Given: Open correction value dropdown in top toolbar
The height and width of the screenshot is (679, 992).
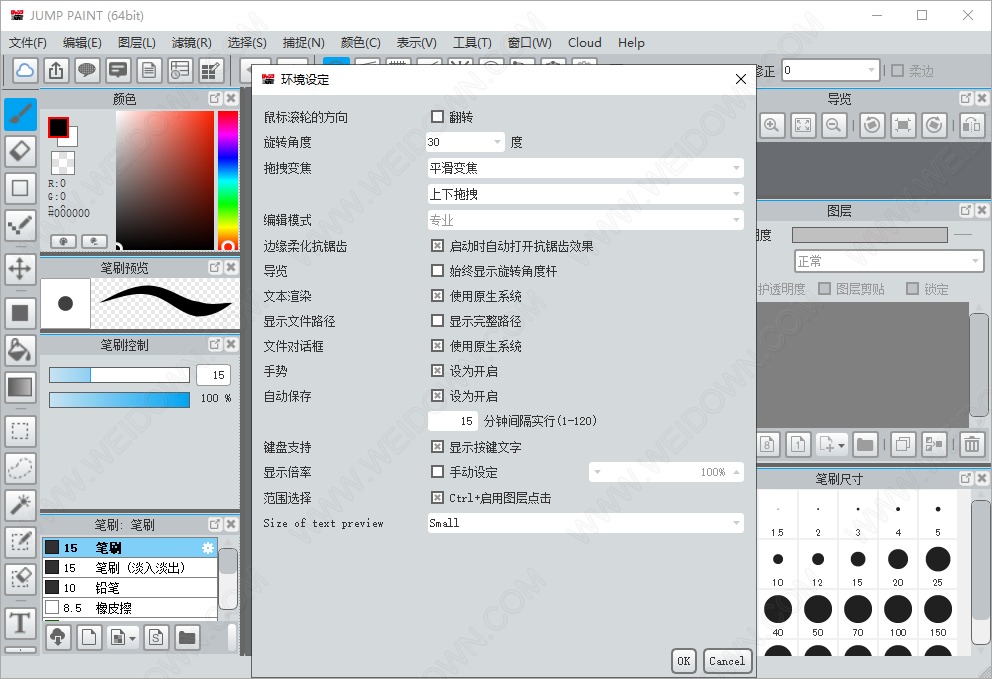Looking at the screenshot, I should point(831,70).
